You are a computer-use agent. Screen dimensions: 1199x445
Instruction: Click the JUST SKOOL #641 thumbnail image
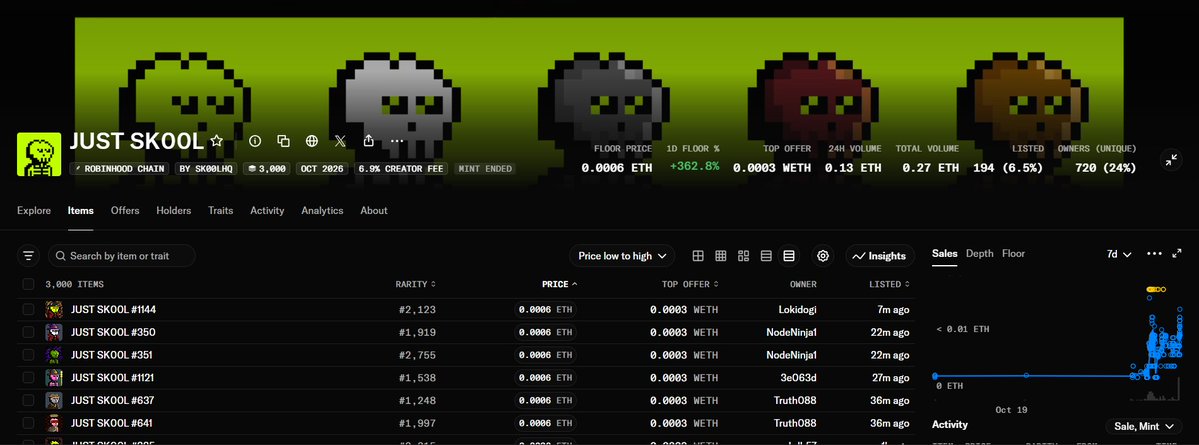[x=54, y=423]
